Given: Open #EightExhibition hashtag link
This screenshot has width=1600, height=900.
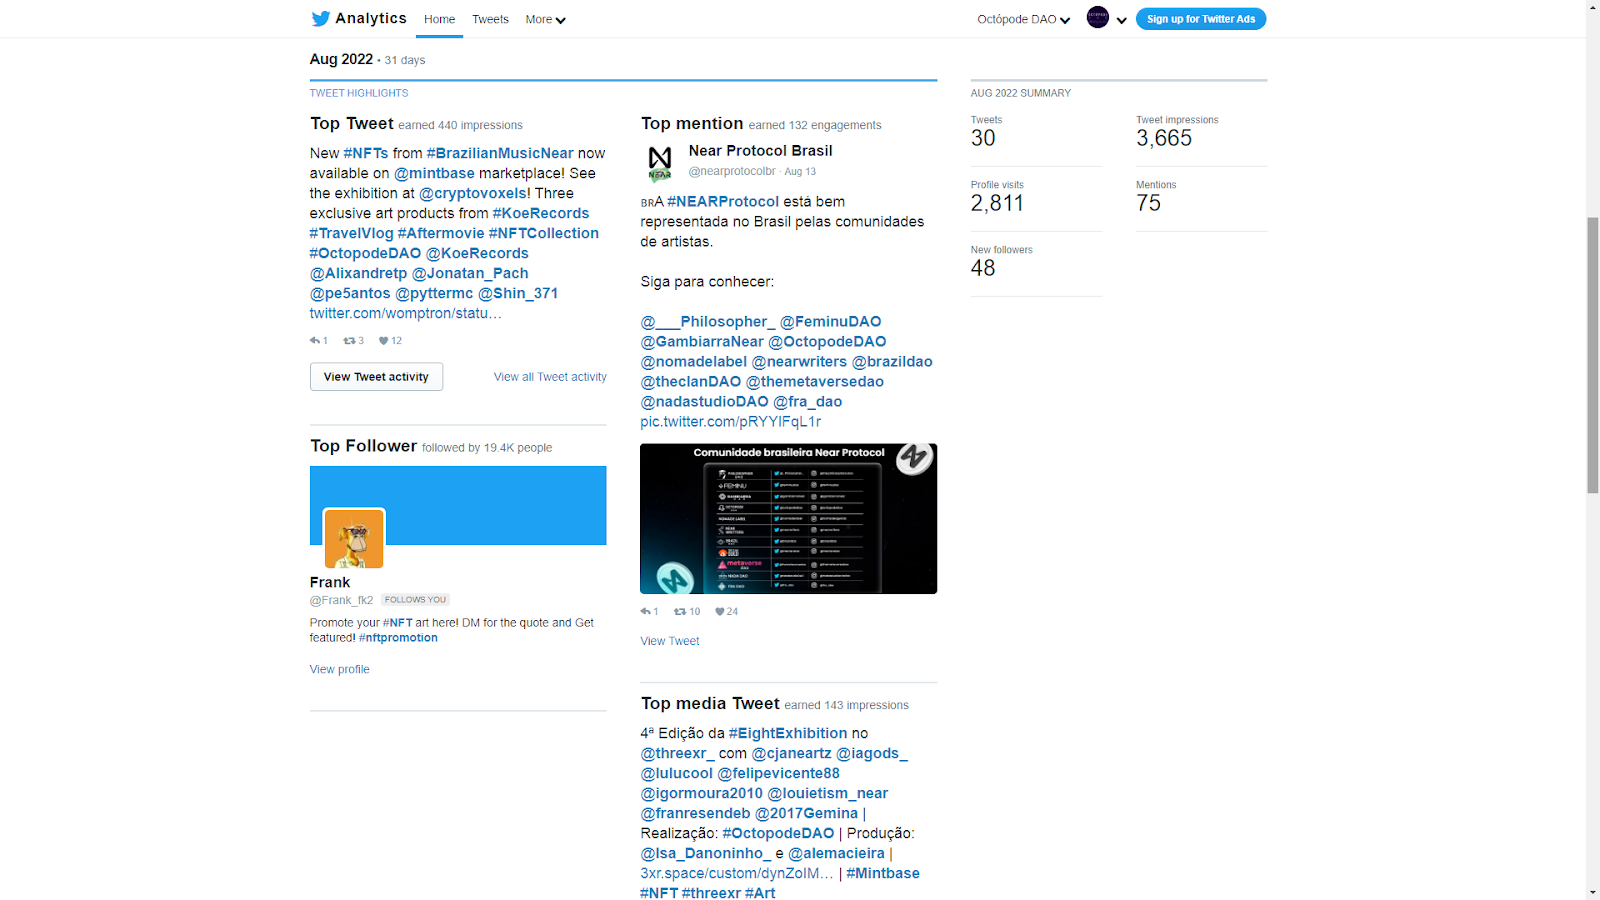Looking at the screenshot, I should pos(788,733).
